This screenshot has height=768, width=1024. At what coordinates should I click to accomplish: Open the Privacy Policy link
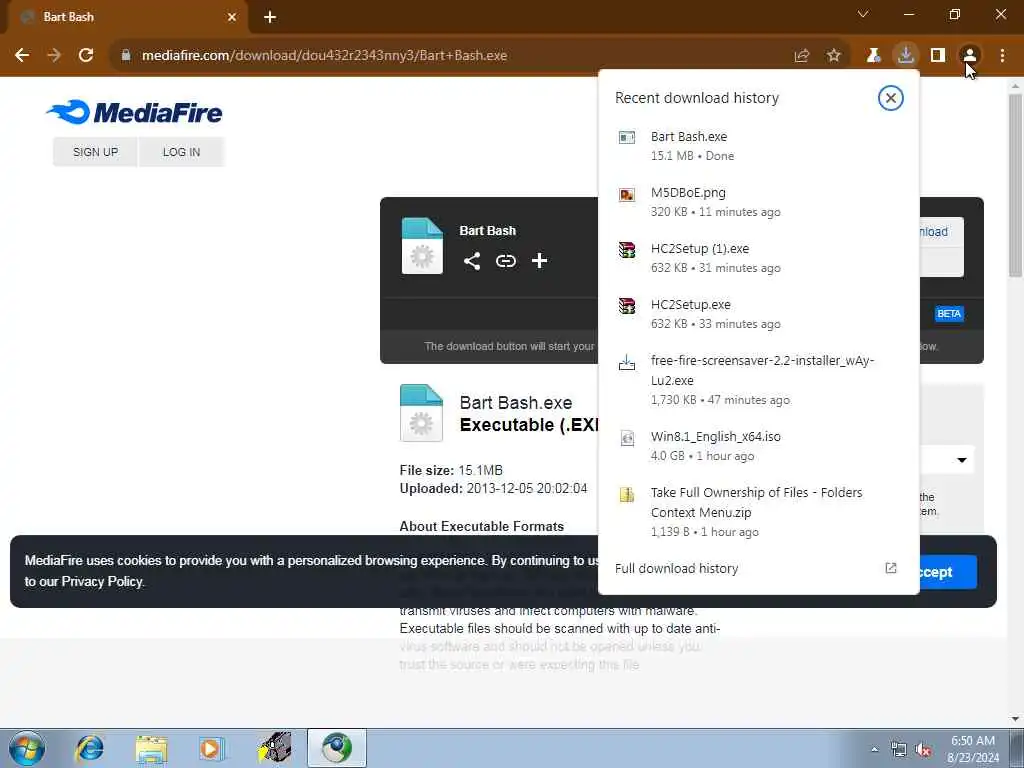tap(103, 581)
